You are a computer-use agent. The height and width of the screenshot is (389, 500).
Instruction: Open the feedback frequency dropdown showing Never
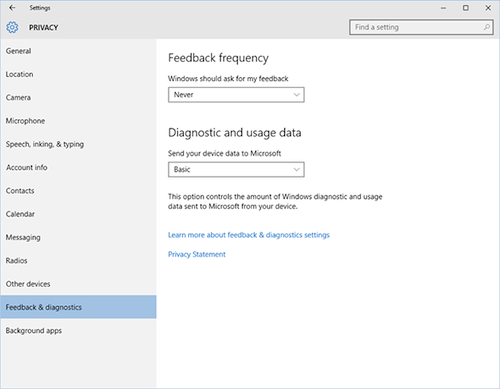coord(236,95)
